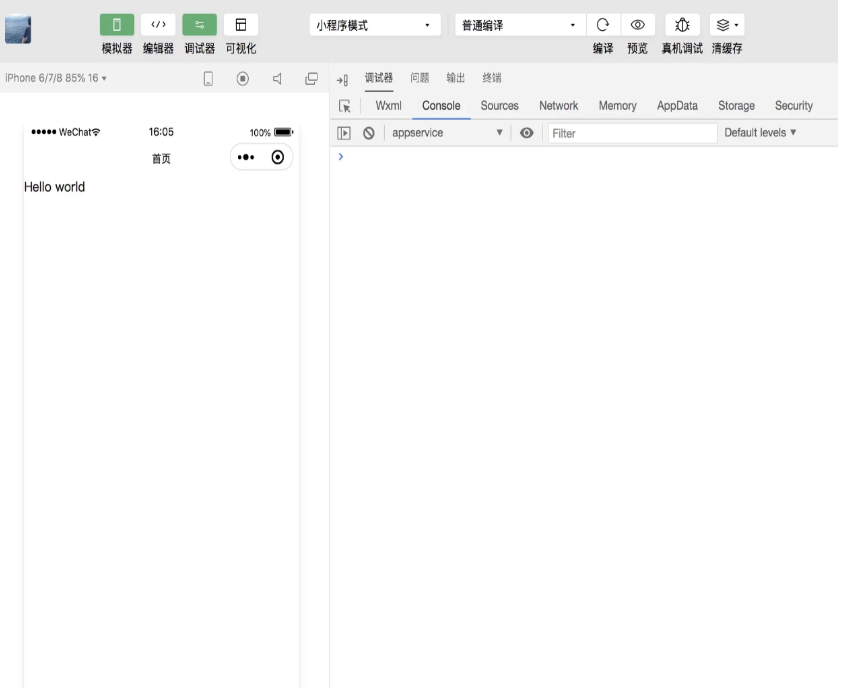Clear the console with ban icon

369,133
